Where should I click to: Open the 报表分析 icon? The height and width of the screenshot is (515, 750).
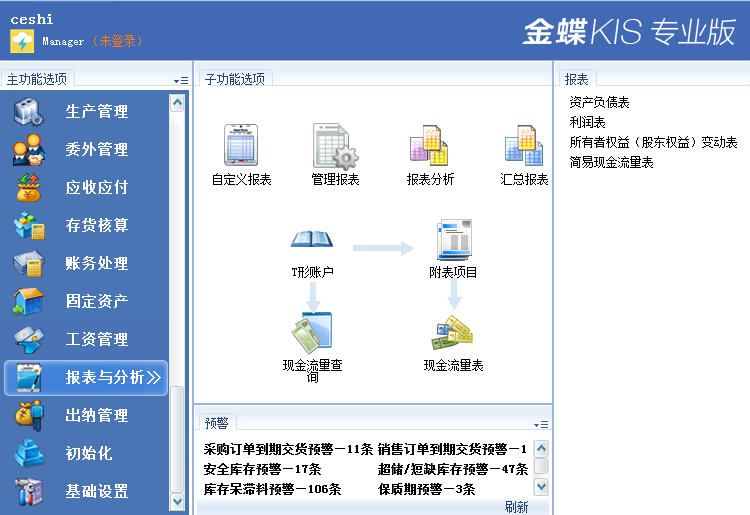(x=430, y=146)
